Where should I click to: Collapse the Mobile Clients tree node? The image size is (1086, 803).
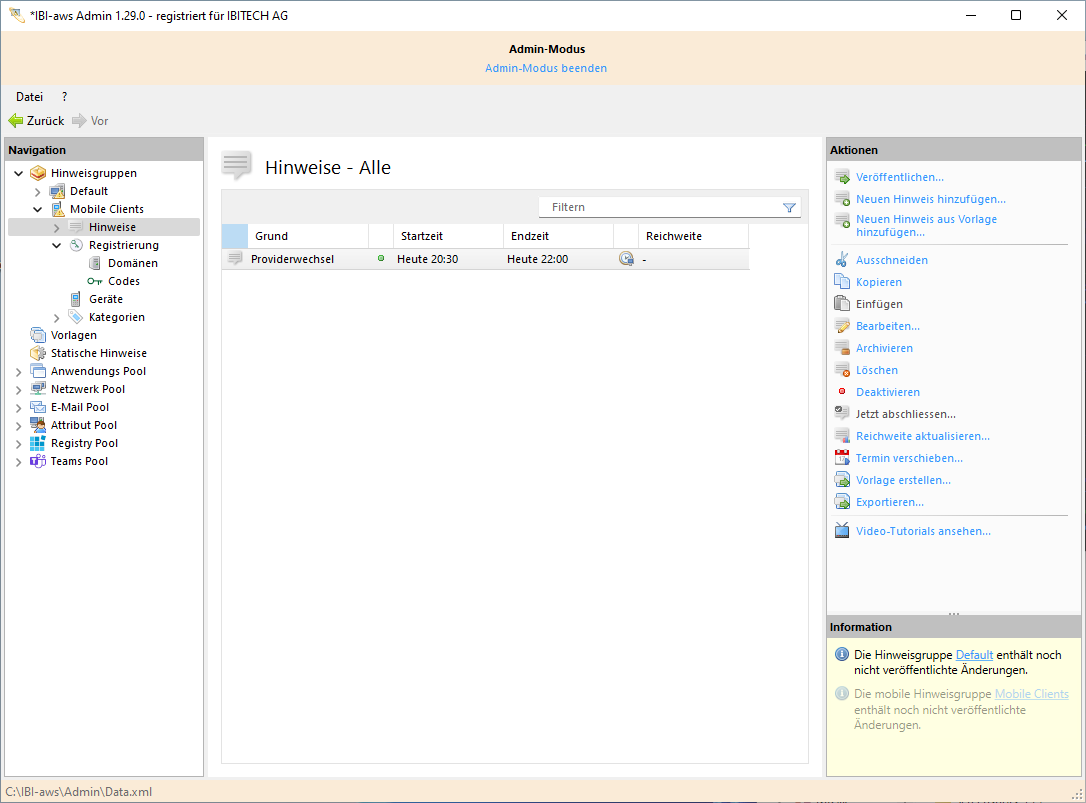point(38,210)
